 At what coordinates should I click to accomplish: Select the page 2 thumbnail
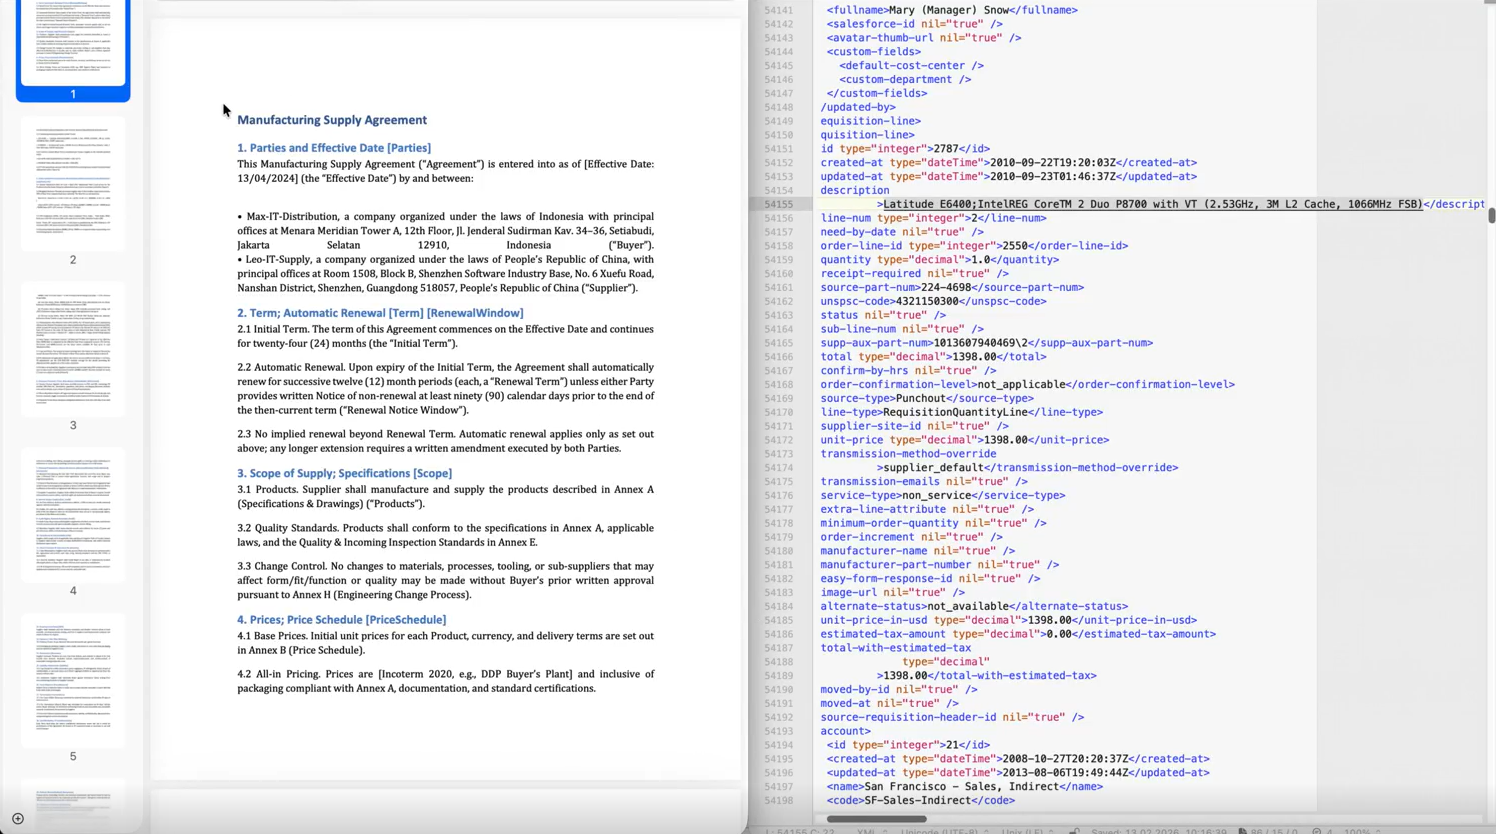point(73,183)
